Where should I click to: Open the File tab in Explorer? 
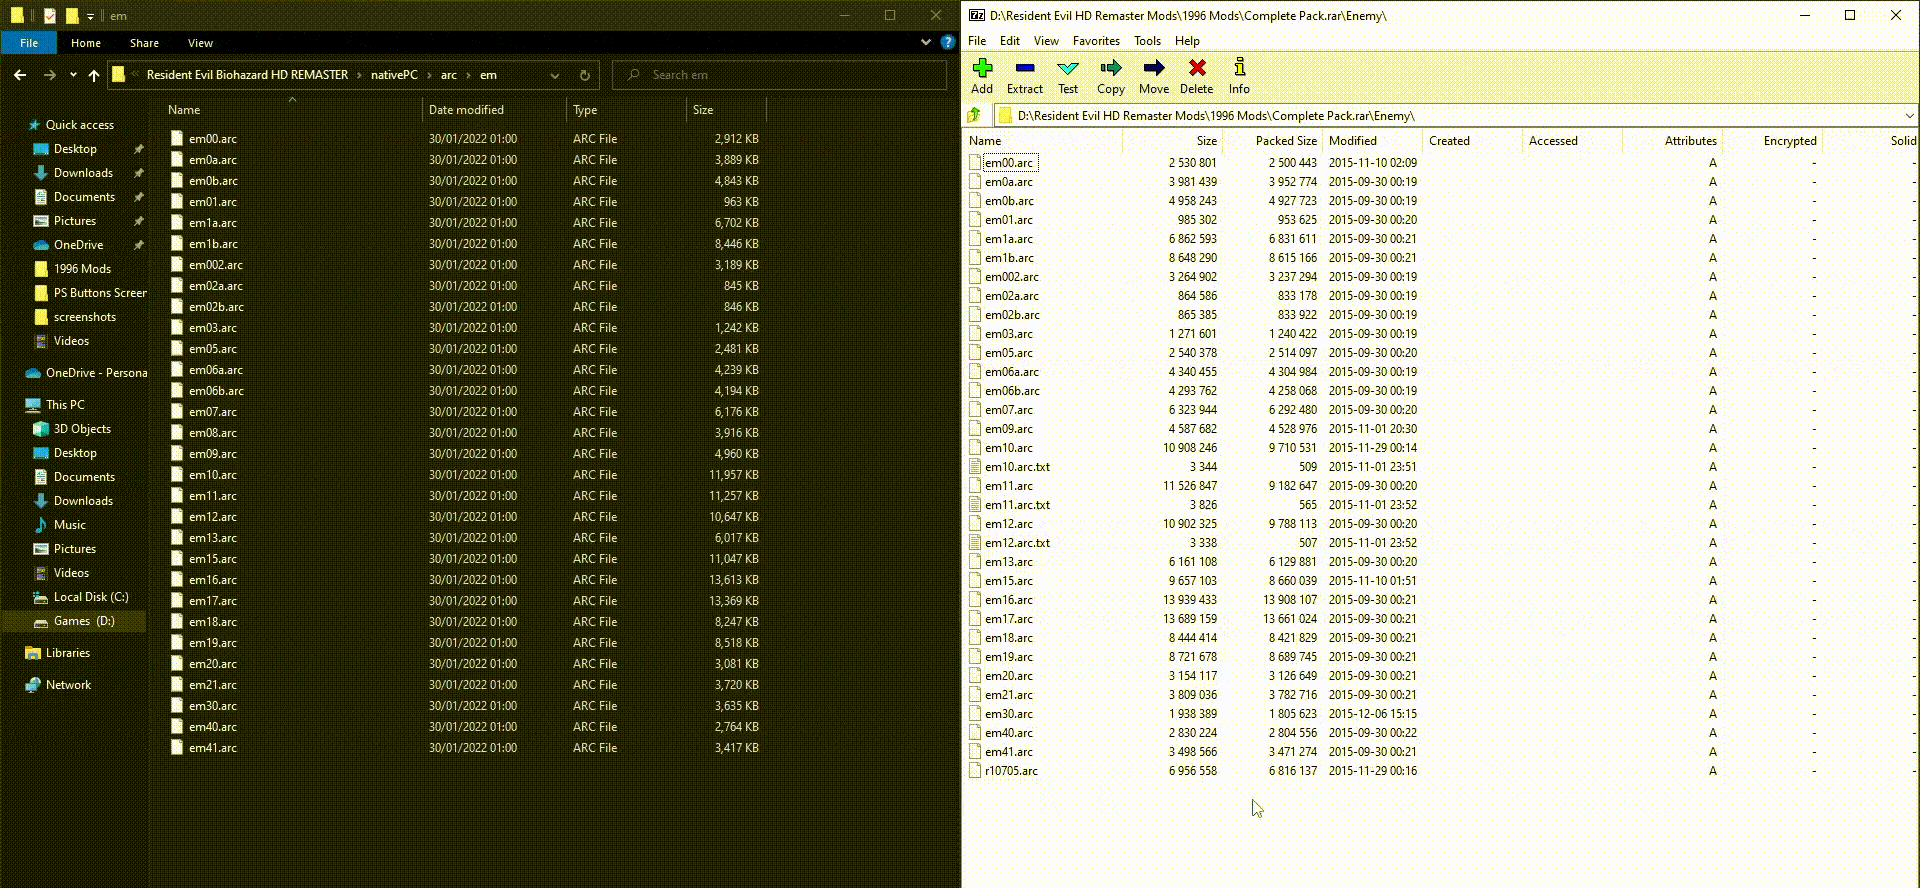tap(29, 42)
